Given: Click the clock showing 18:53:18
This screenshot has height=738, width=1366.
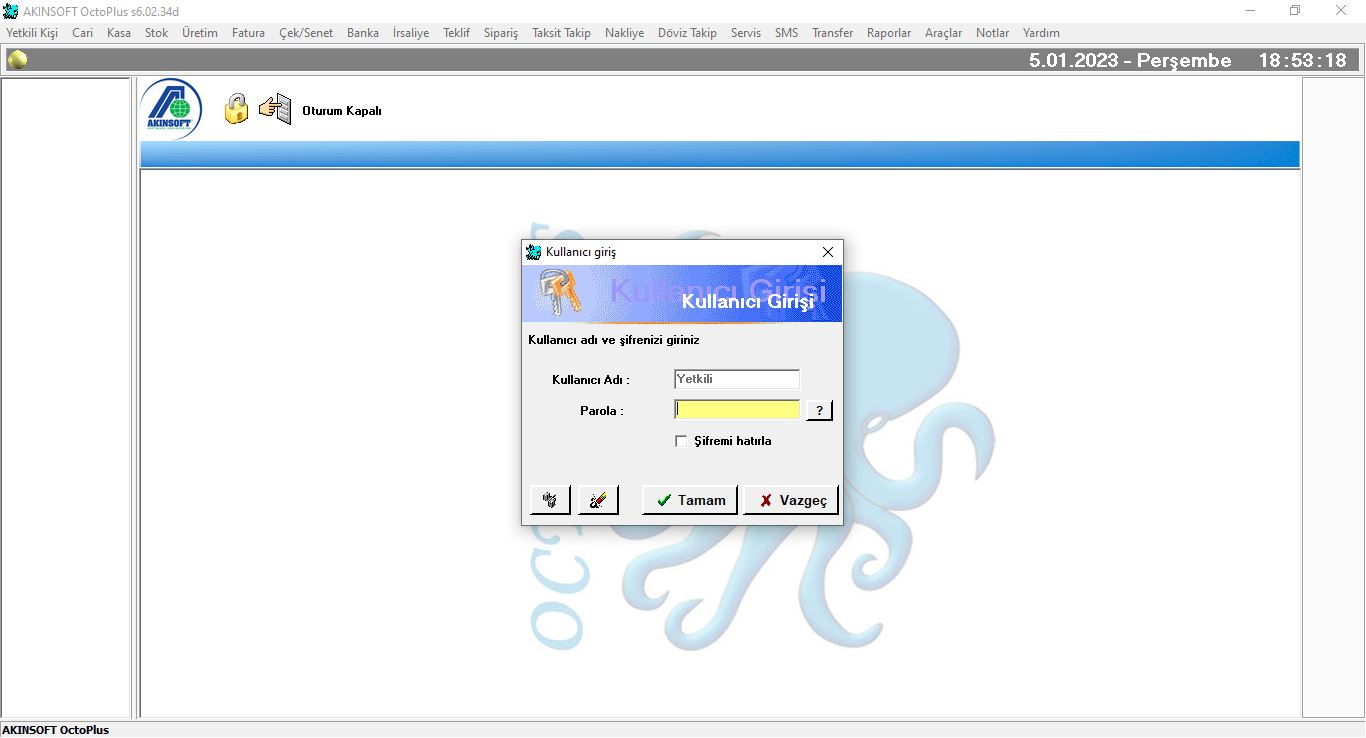Looking at the screenshot, I should [1302, 60].
